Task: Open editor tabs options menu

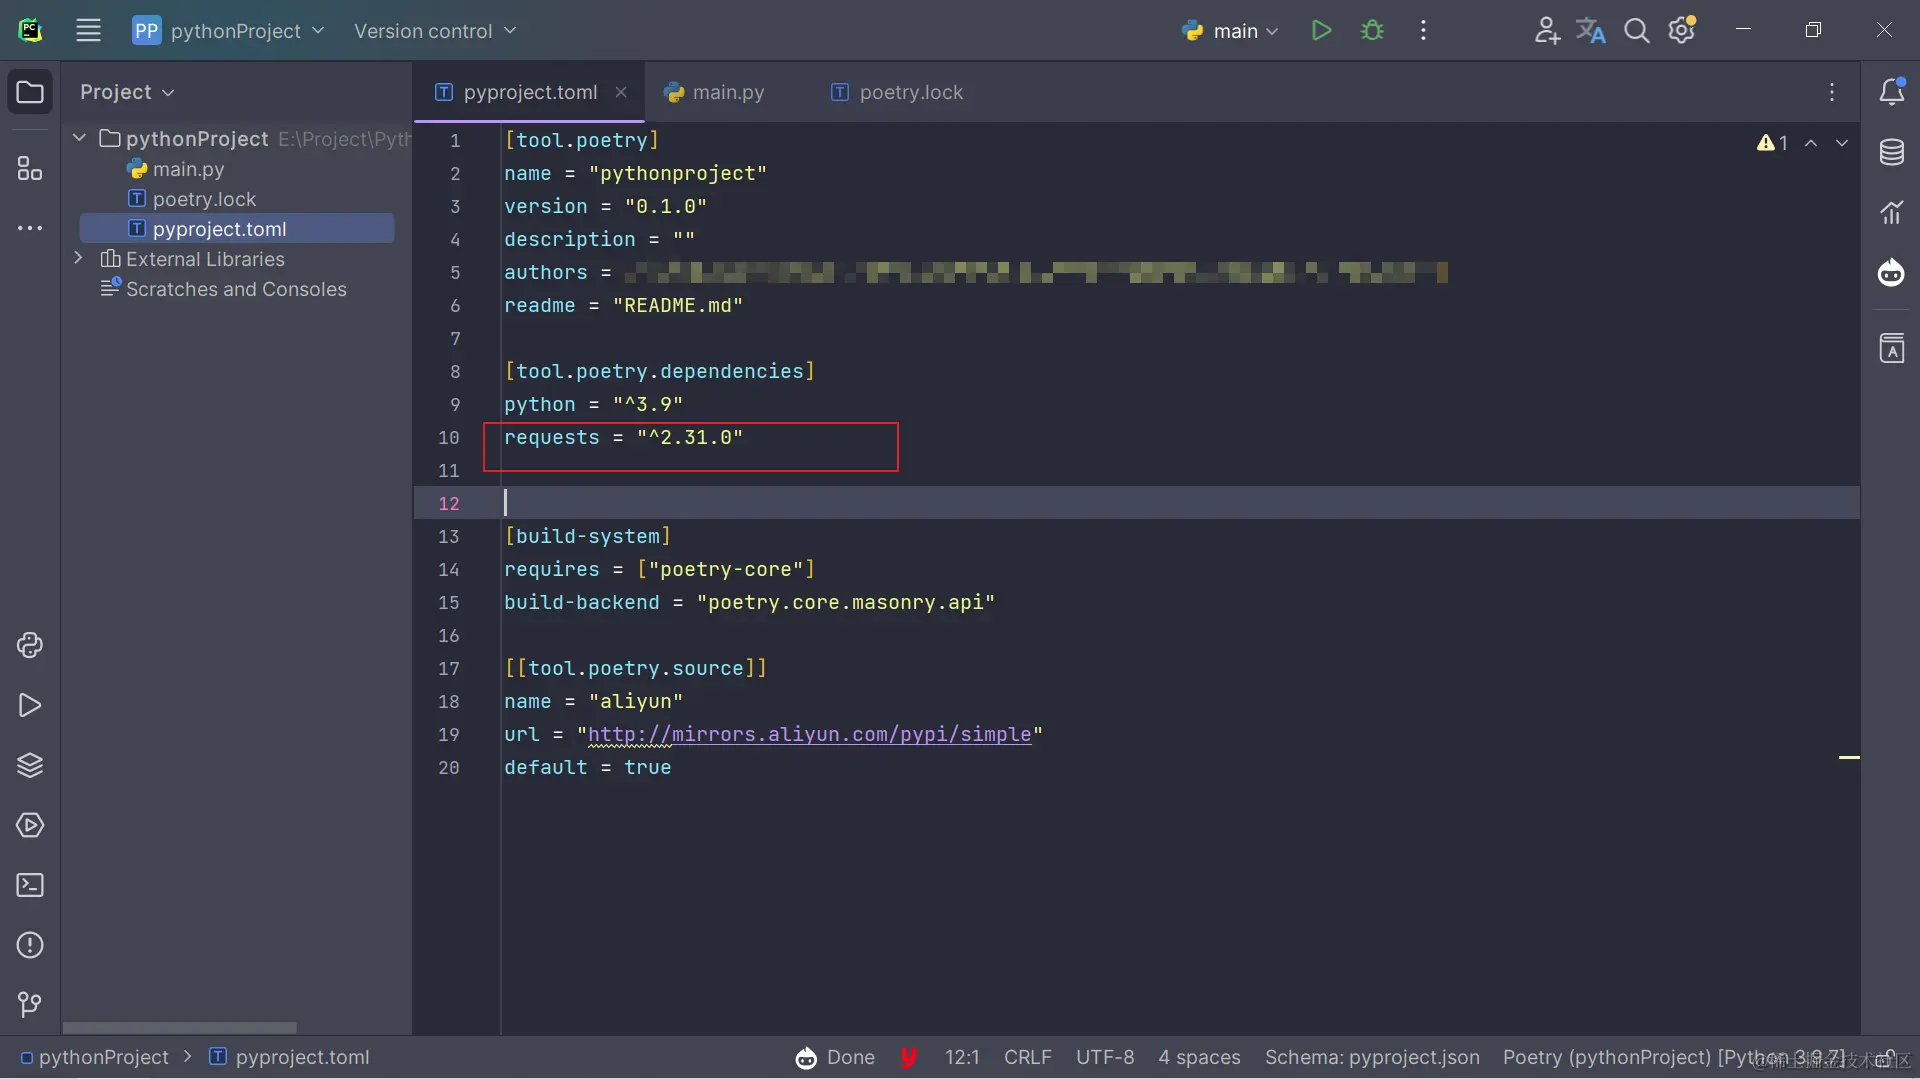Action: pos(1832,92)
